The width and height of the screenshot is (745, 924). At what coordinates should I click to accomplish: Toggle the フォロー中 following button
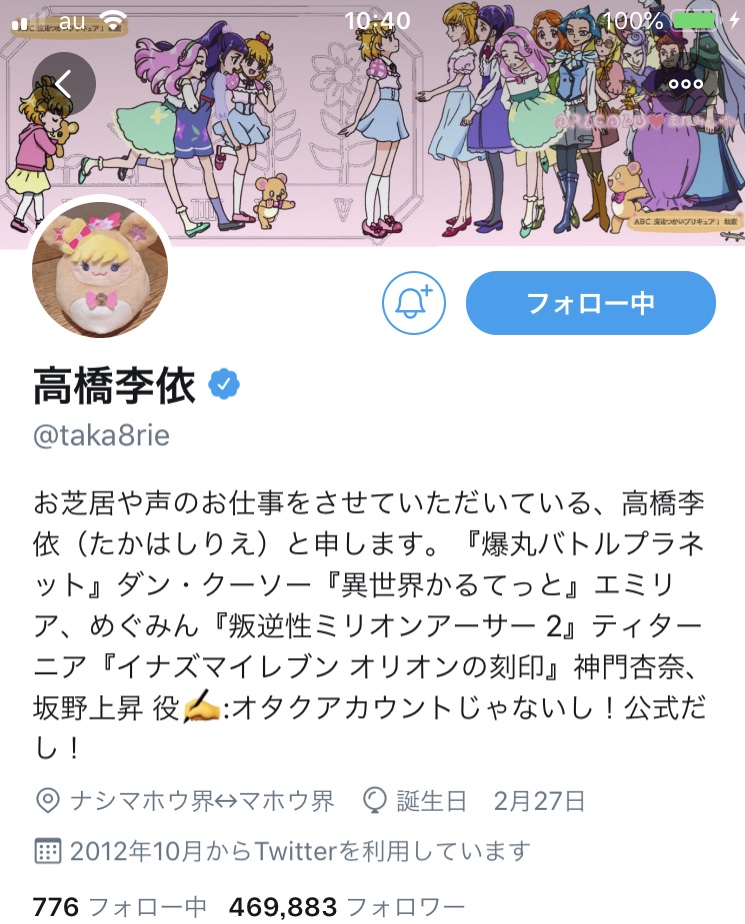(x=591, y=303)
